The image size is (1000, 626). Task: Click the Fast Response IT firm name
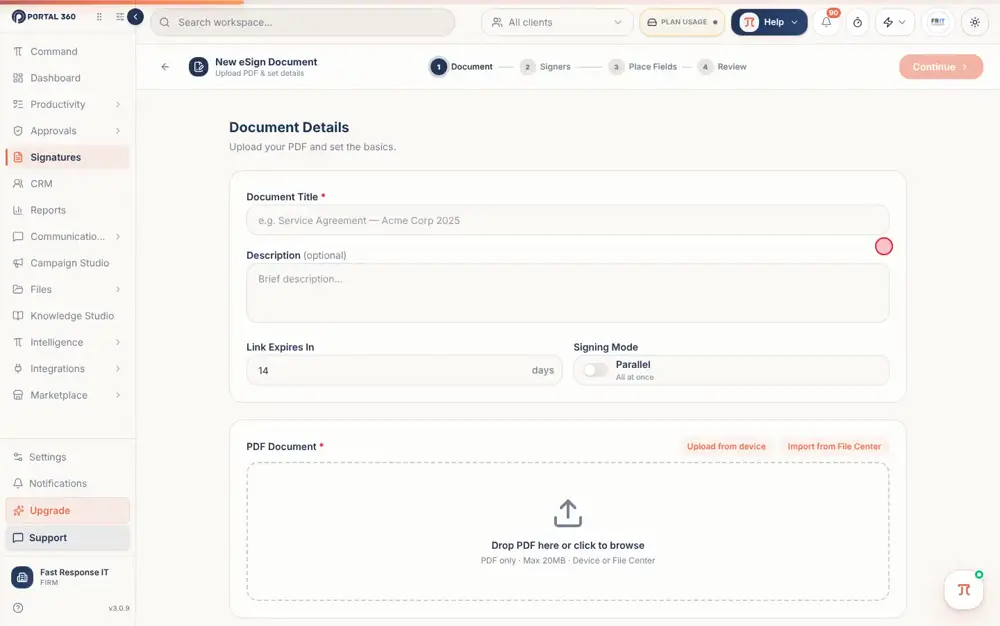74,572
